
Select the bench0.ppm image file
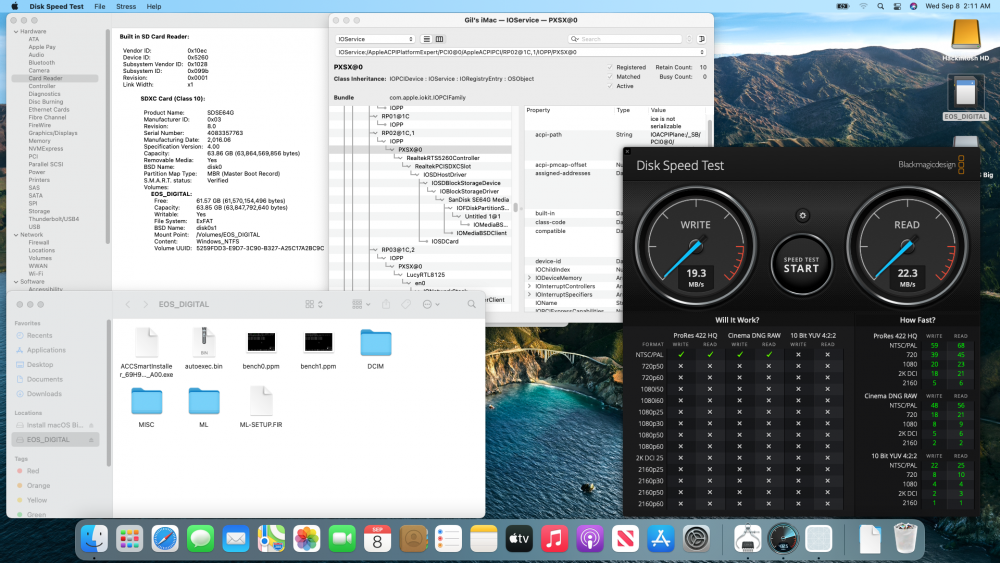261,348
